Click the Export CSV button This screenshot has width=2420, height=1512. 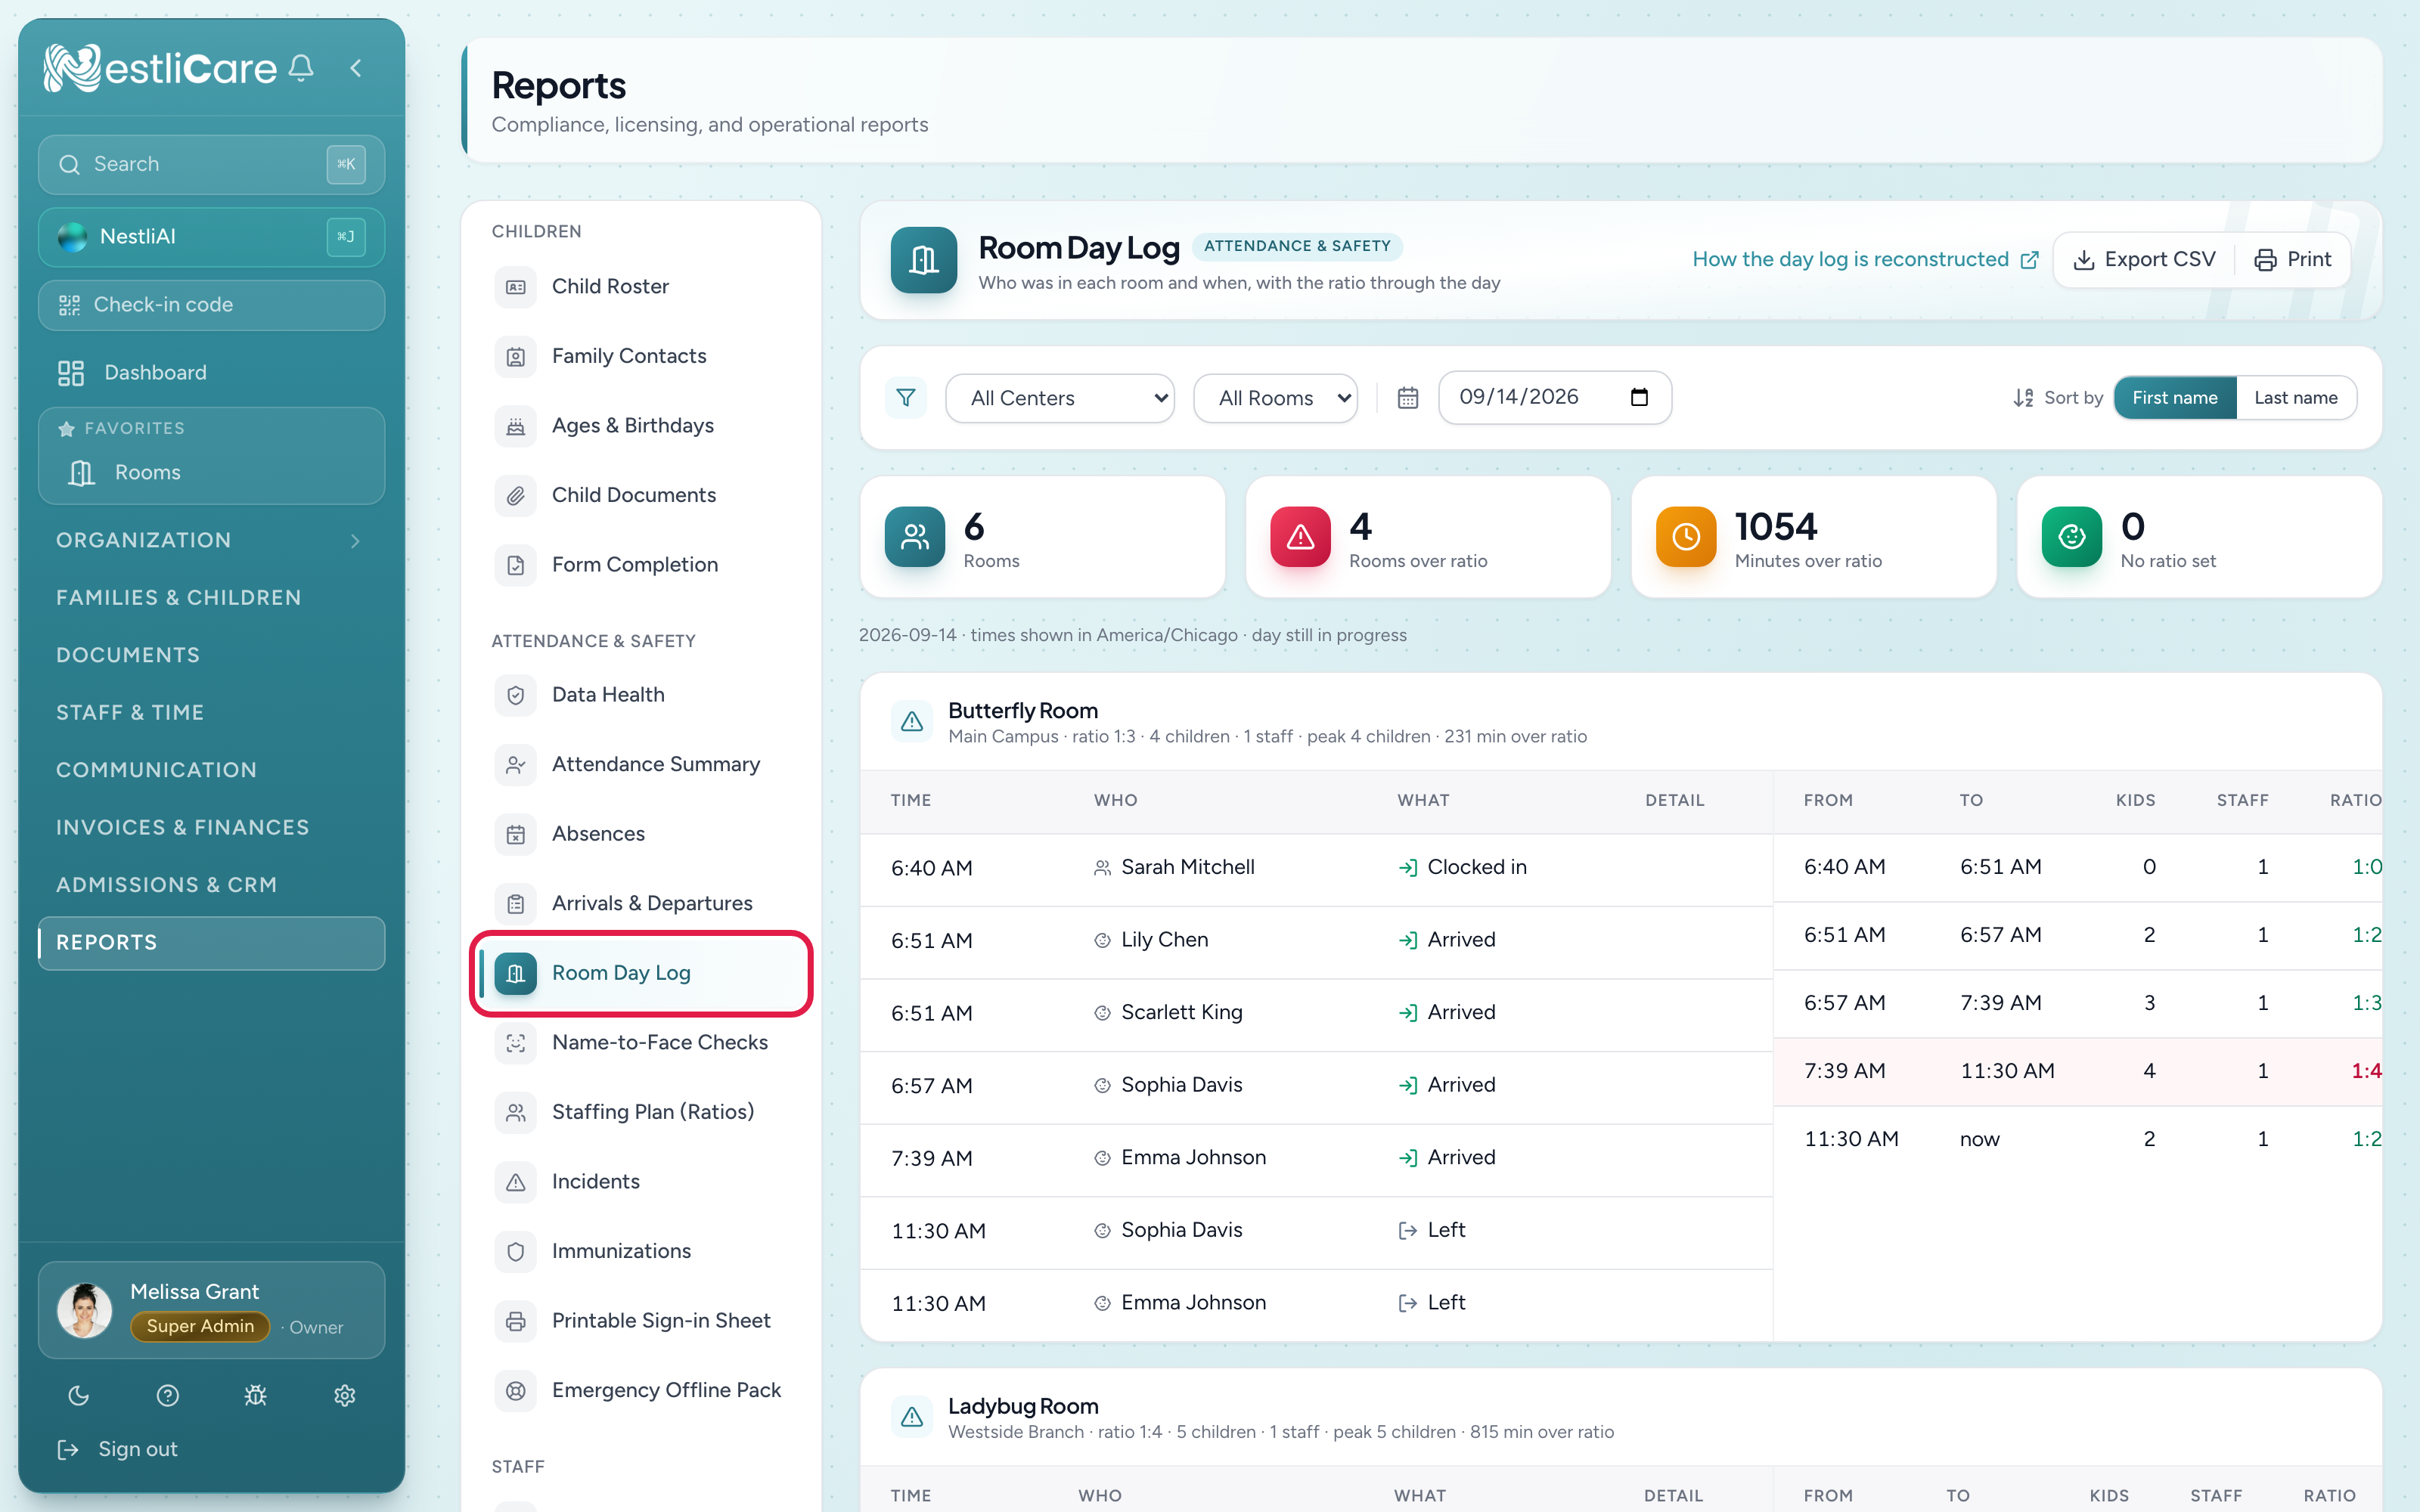2144,260
